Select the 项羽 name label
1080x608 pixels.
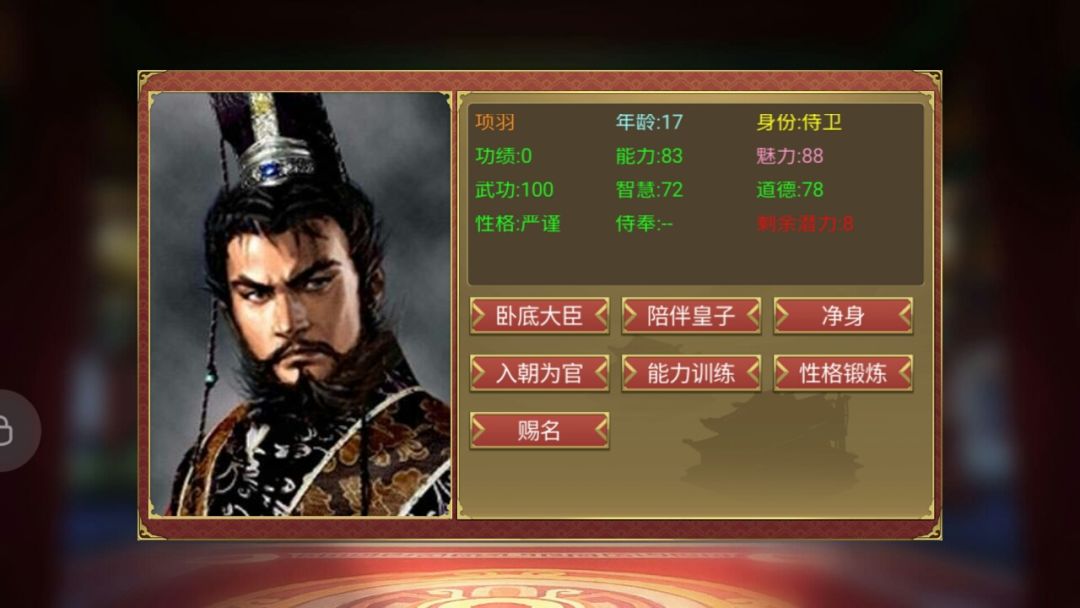[x=495, y=123]
